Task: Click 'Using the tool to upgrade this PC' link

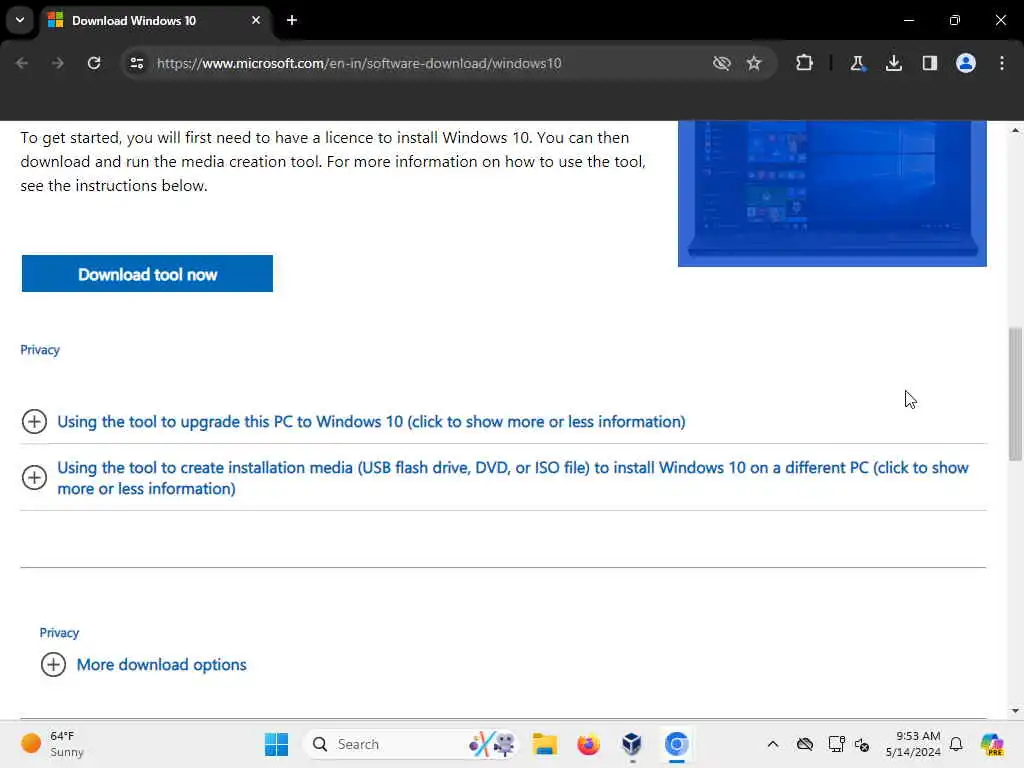Action: click(x=371, y=422)
